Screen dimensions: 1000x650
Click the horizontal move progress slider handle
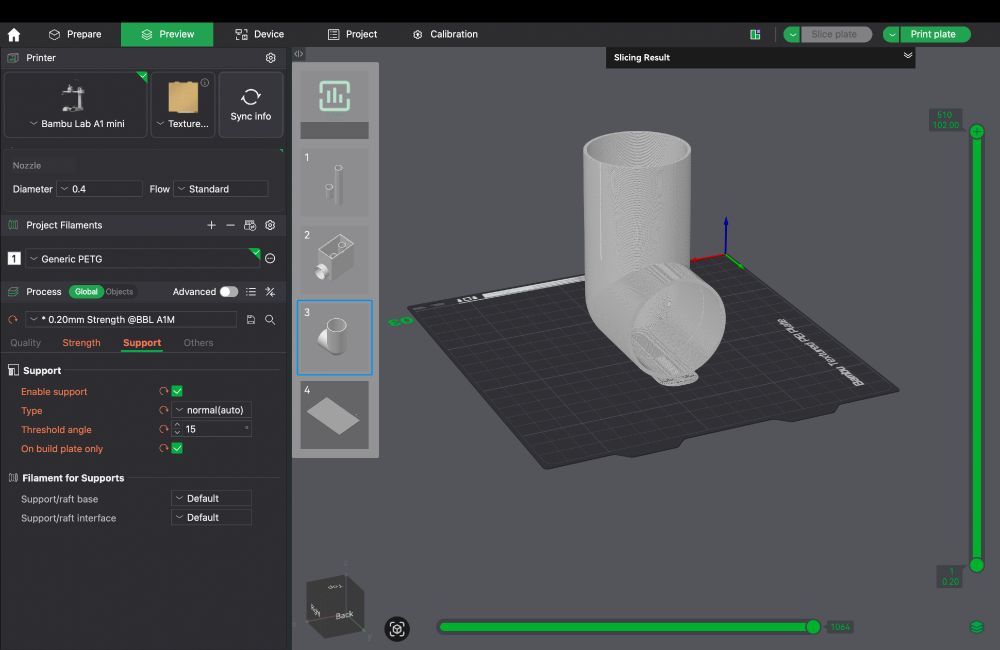(x=813, y=627)
